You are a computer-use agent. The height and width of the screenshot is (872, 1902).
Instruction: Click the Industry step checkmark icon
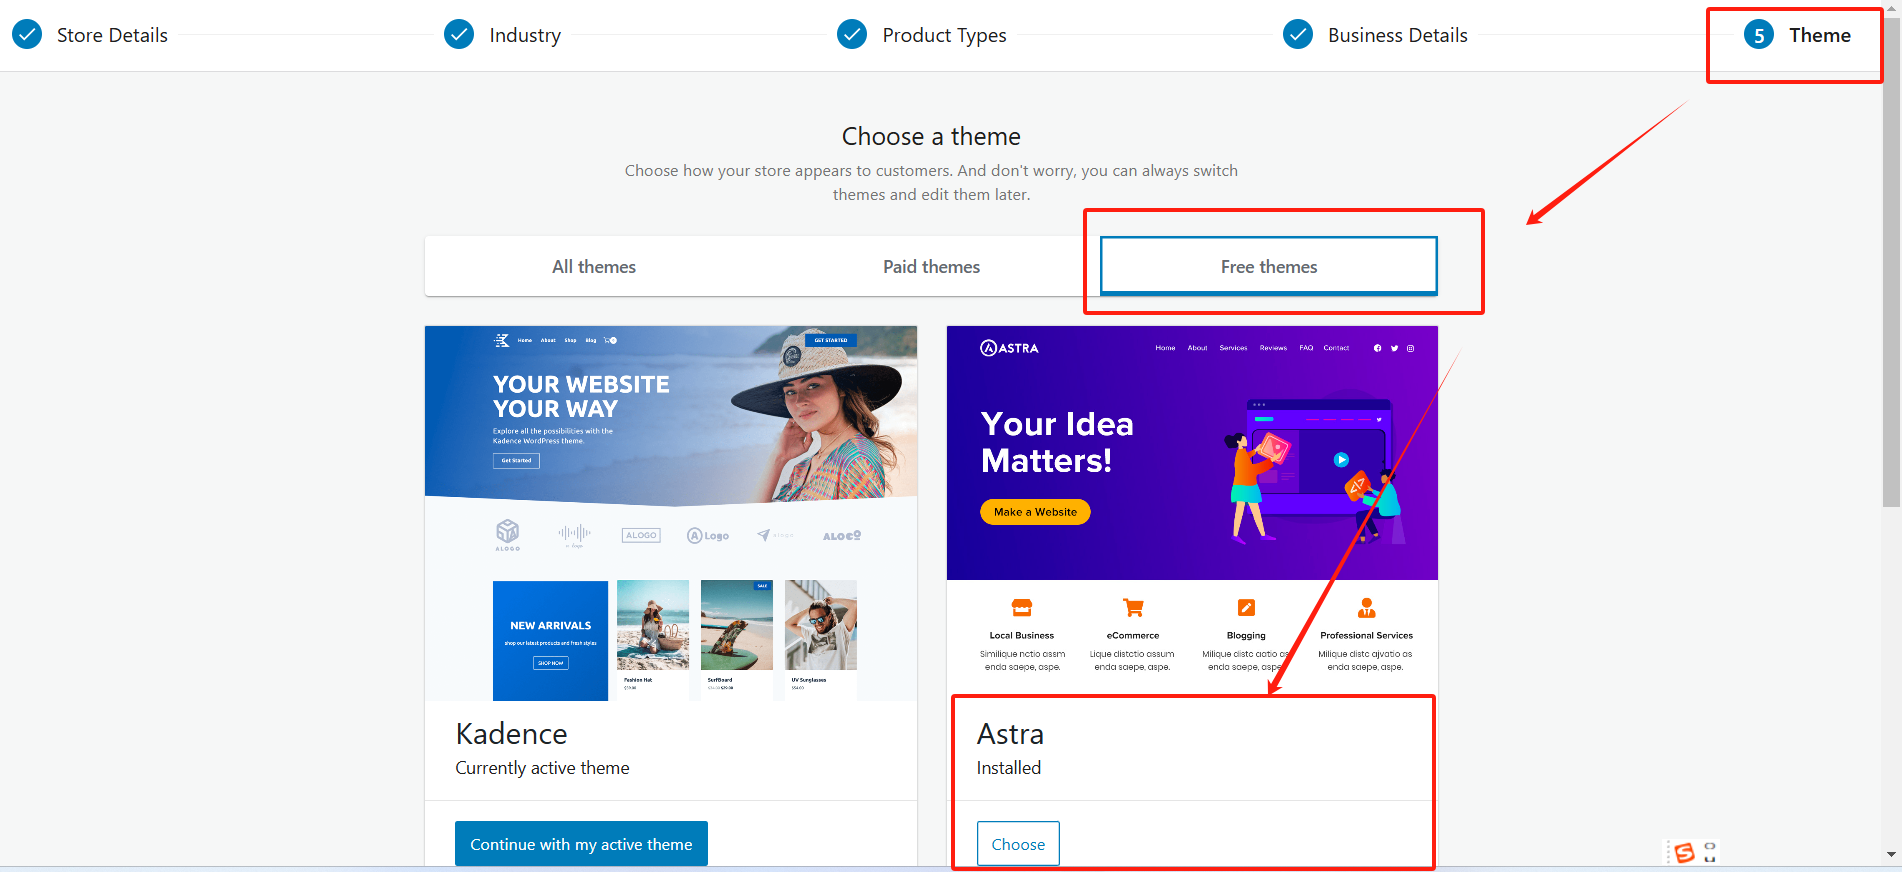459,35
